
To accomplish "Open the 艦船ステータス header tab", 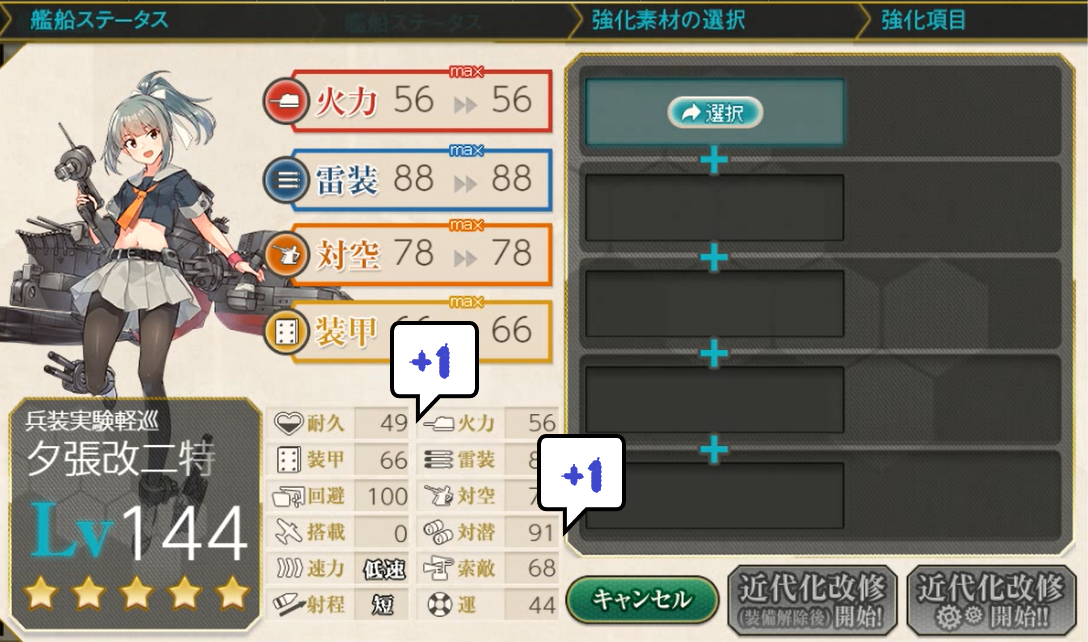I will pos(99,19).
